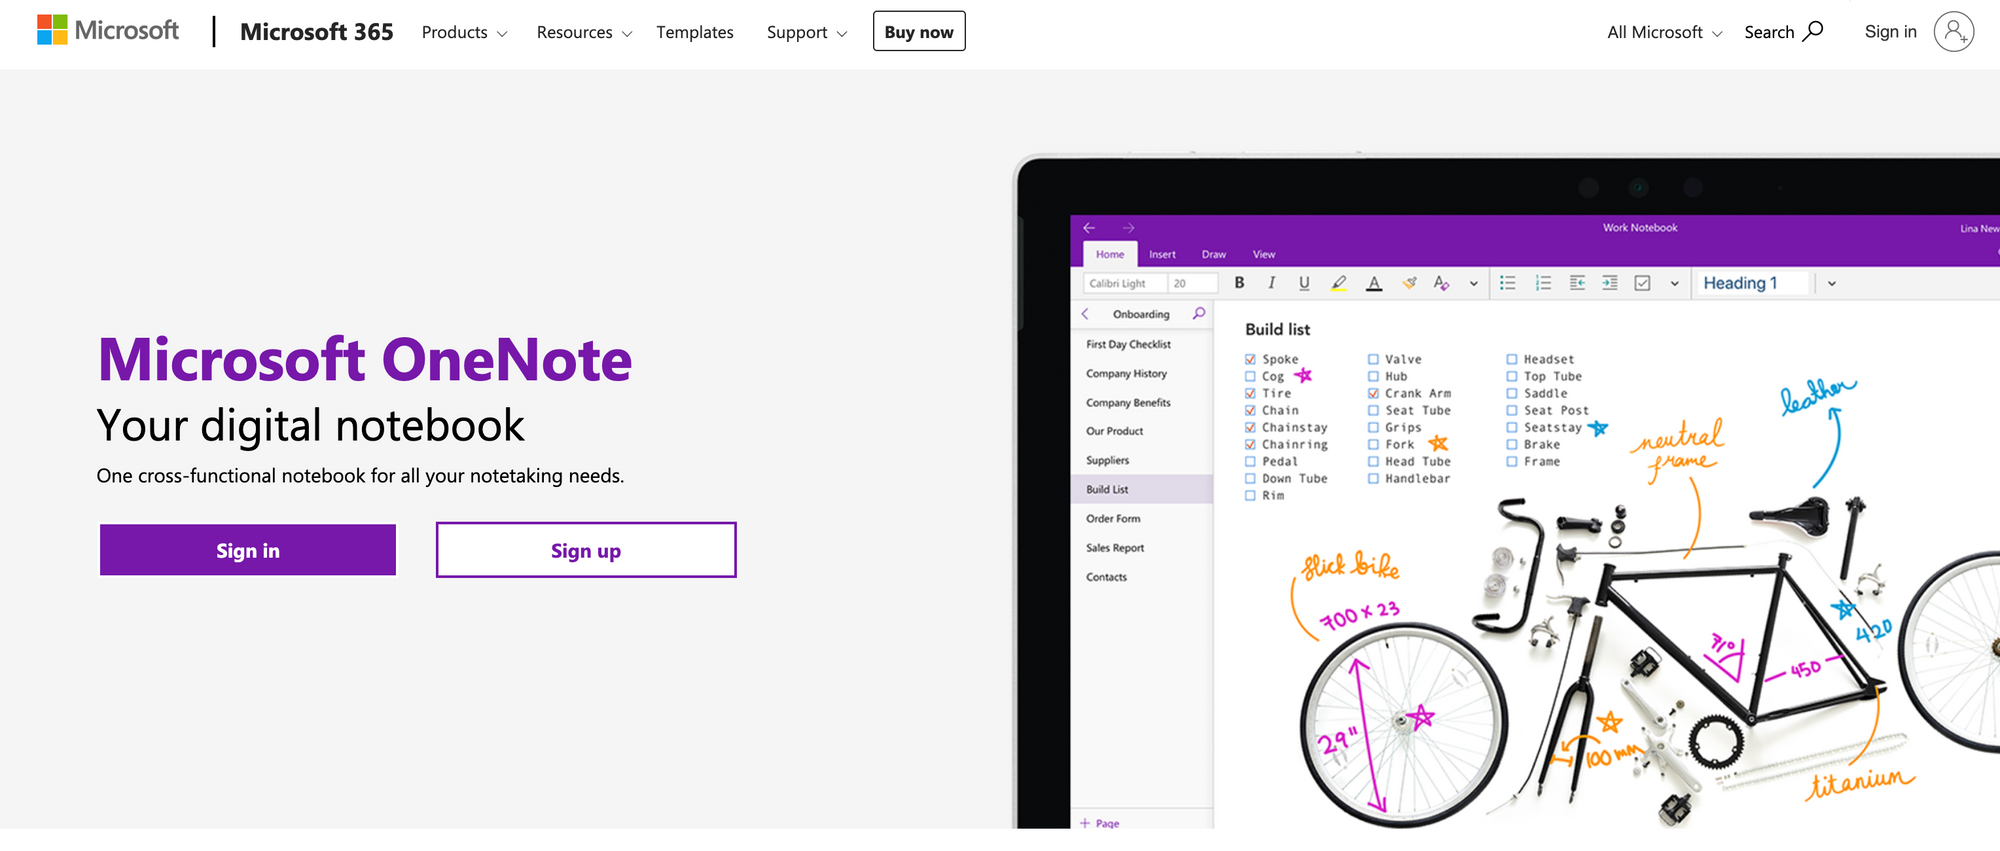The image size is (2000, 851).
Task: Uncheck the Chainring checkbox
Action: [1250, 444]
